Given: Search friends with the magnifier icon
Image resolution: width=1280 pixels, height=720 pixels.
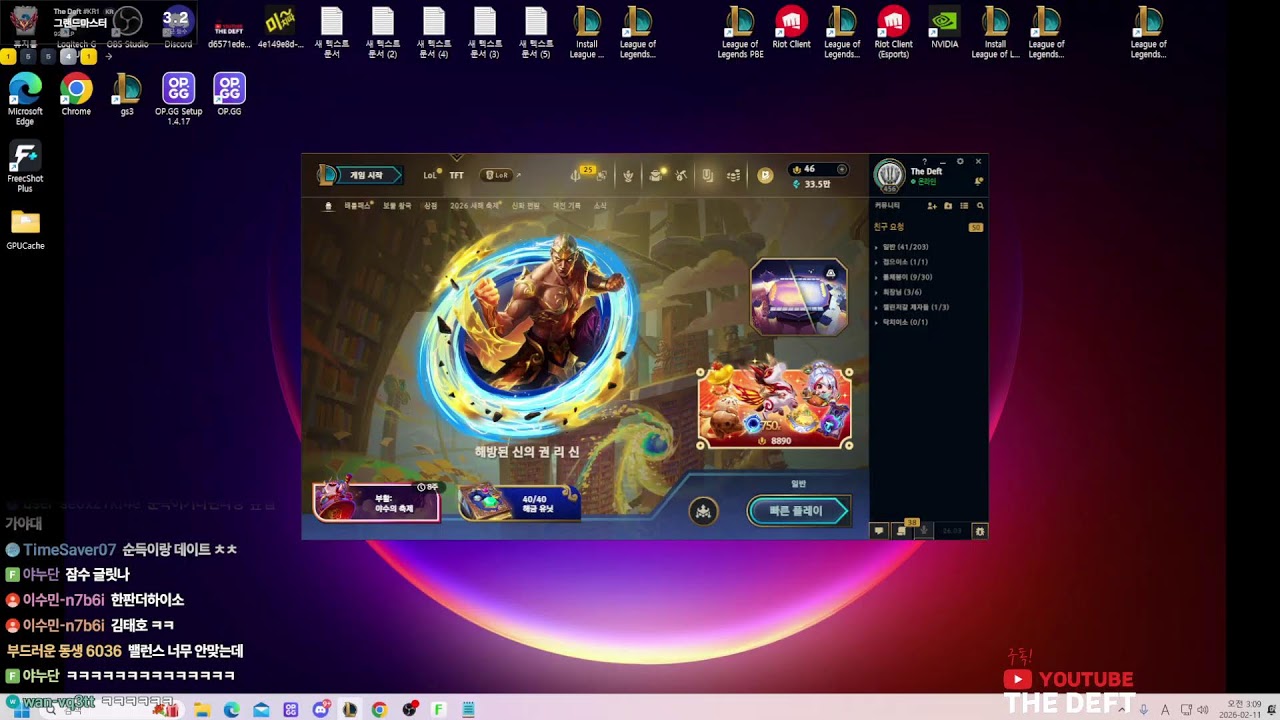Looking at the screenshot, I should tap(980, 206).
